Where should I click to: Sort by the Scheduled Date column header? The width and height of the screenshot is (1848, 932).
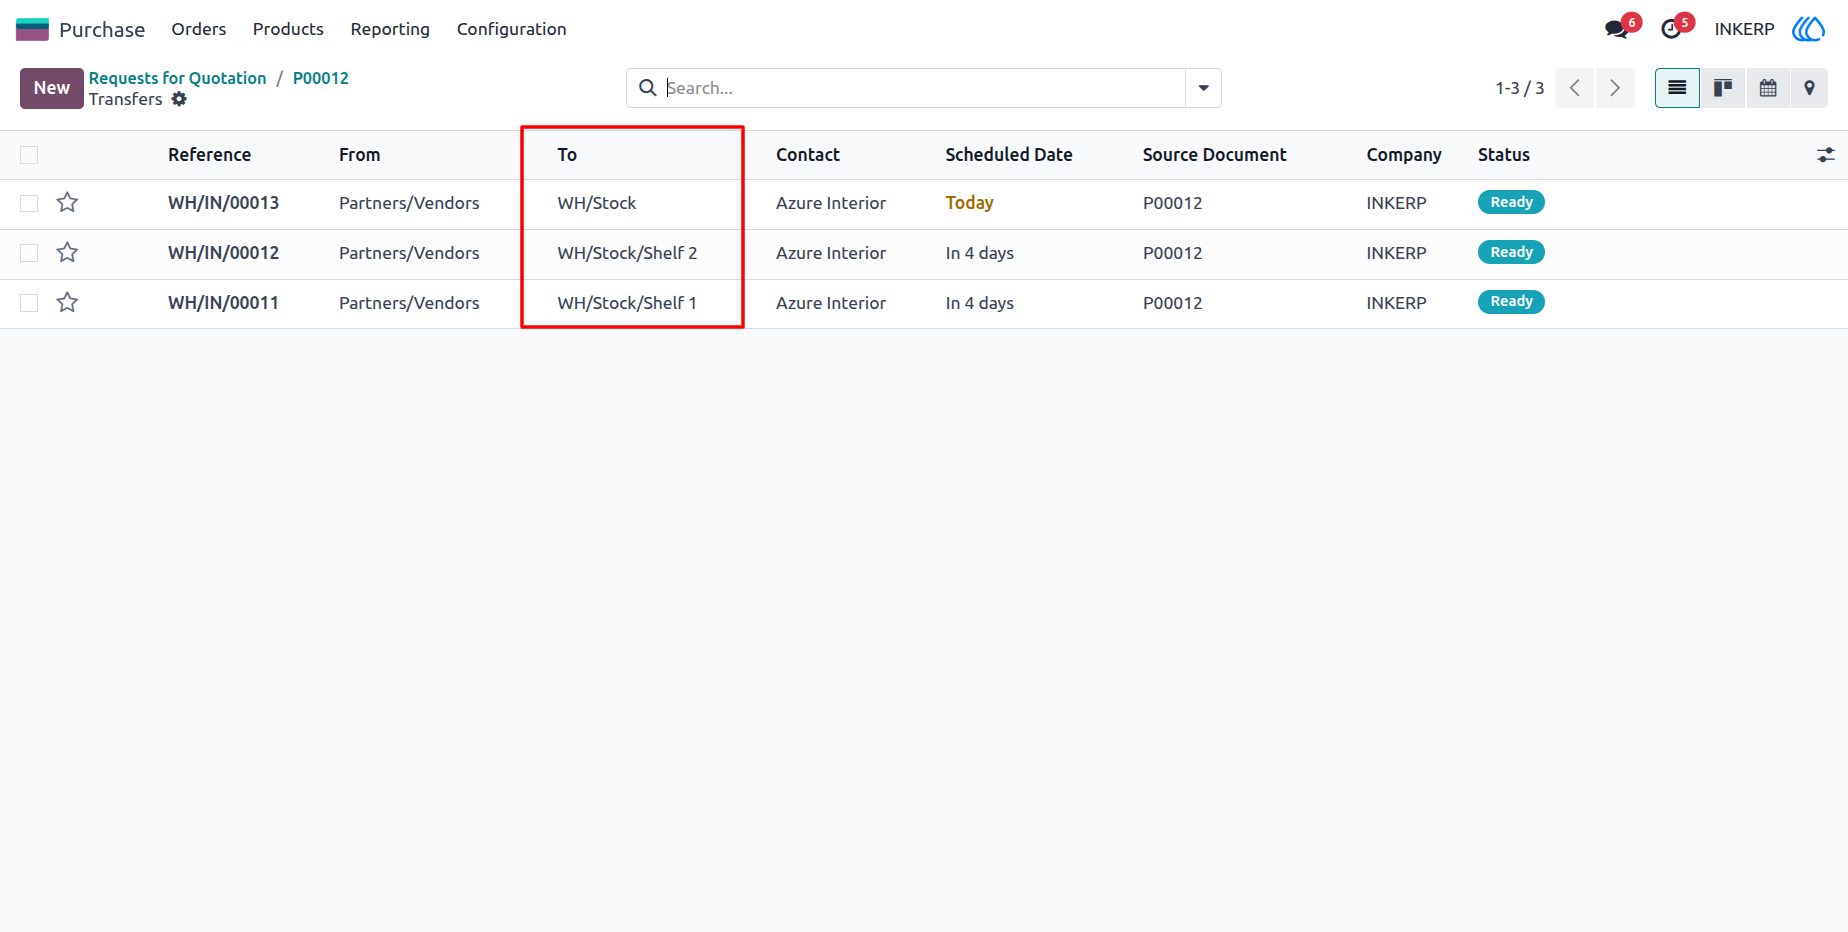1009,155
